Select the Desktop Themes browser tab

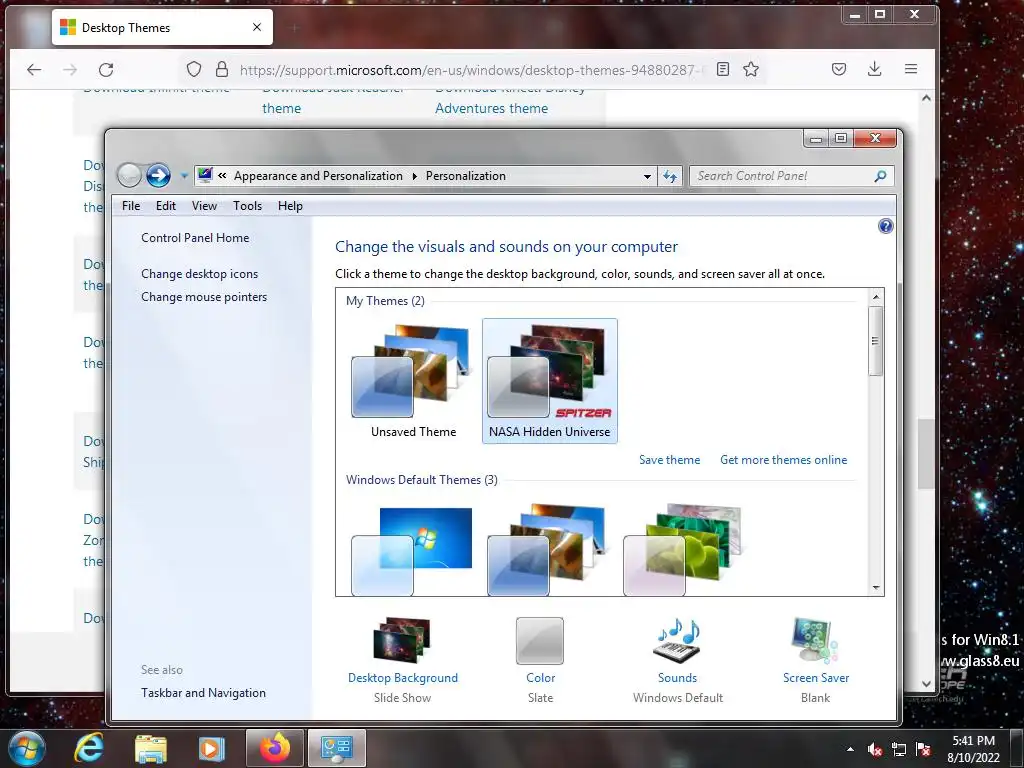pyautogui.click(x=162, y=27)
